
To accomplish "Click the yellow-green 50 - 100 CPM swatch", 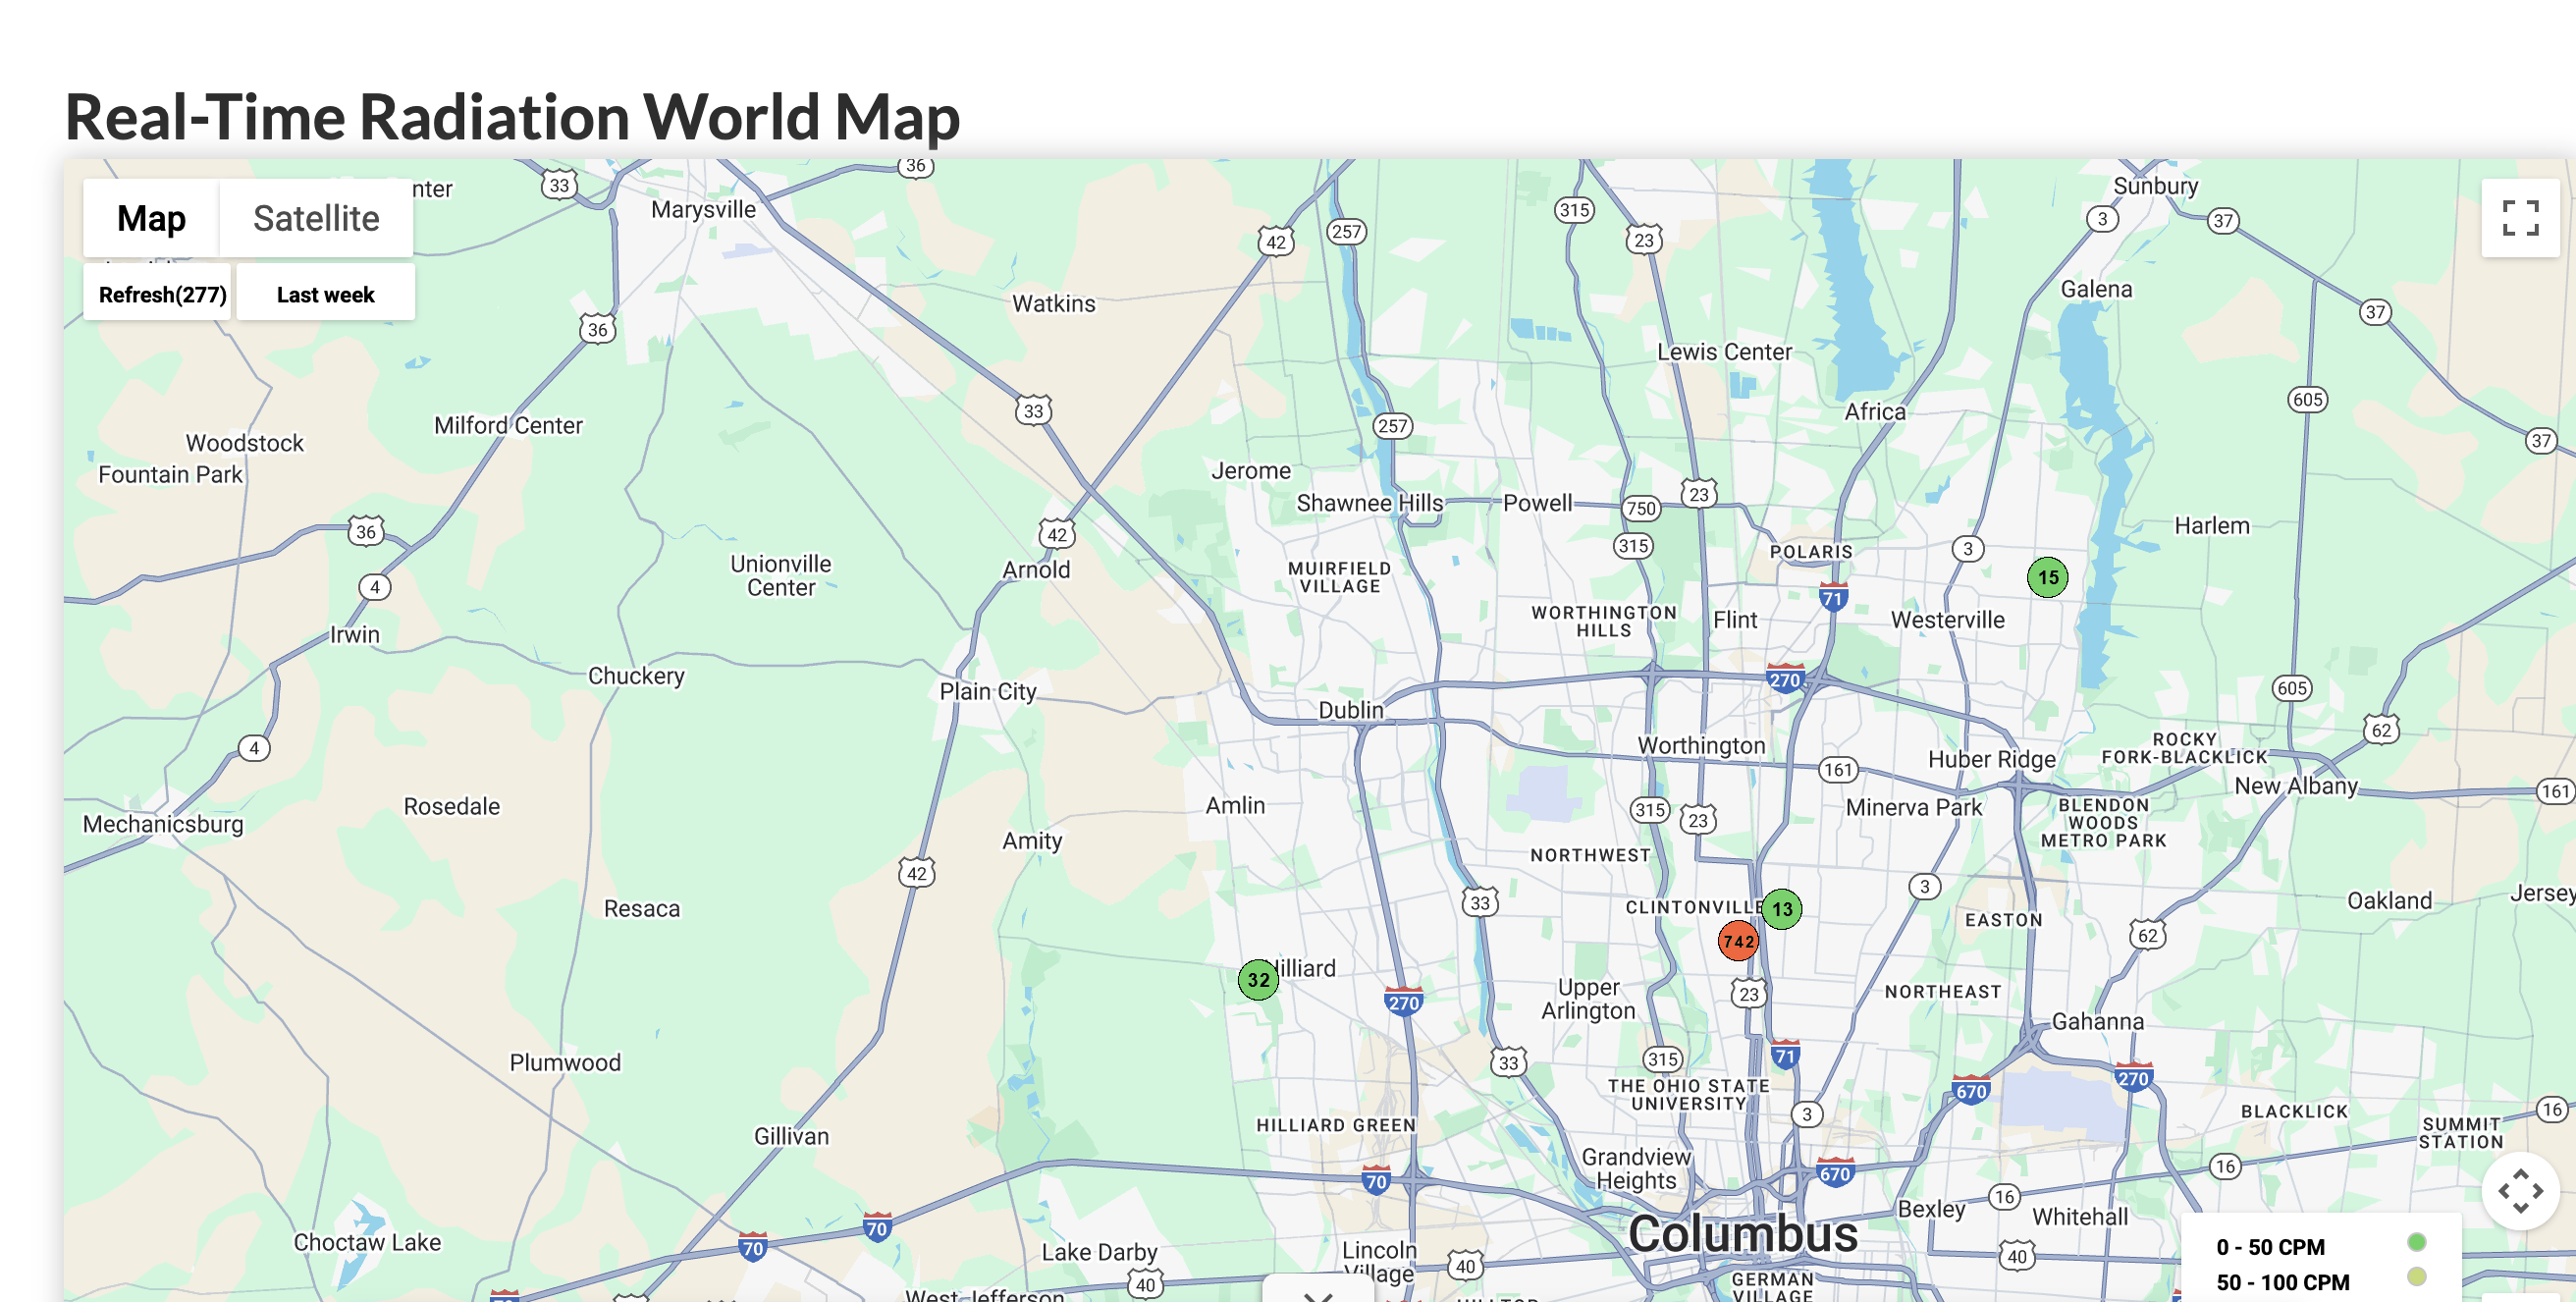I will click(2416, 1276).
